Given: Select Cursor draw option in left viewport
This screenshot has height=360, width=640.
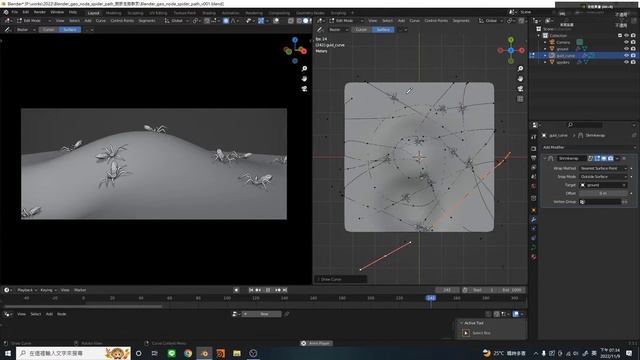Looking at the screenshot, I should point(49,29).
